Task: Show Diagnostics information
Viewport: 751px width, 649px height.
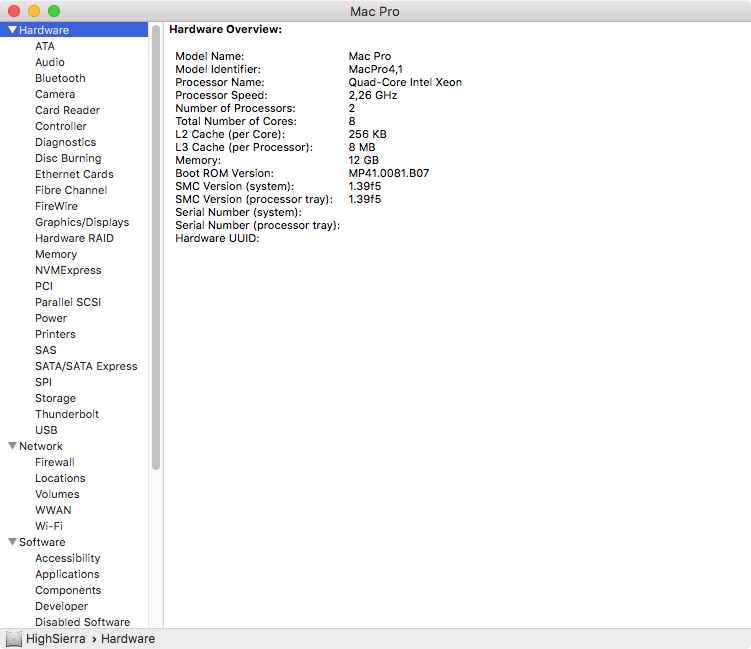Action: 66,142
